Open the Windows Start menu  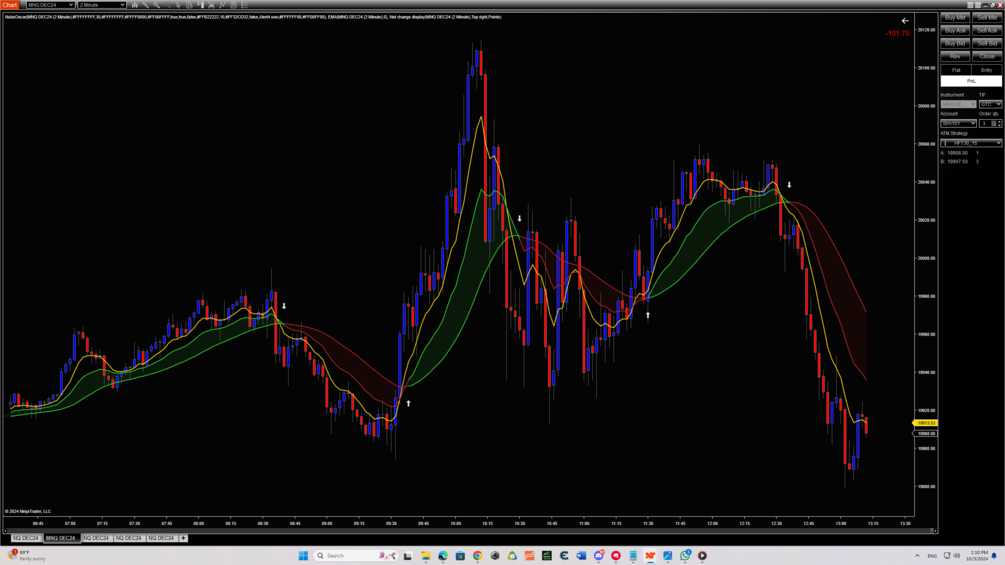click(x=303, y=555)
